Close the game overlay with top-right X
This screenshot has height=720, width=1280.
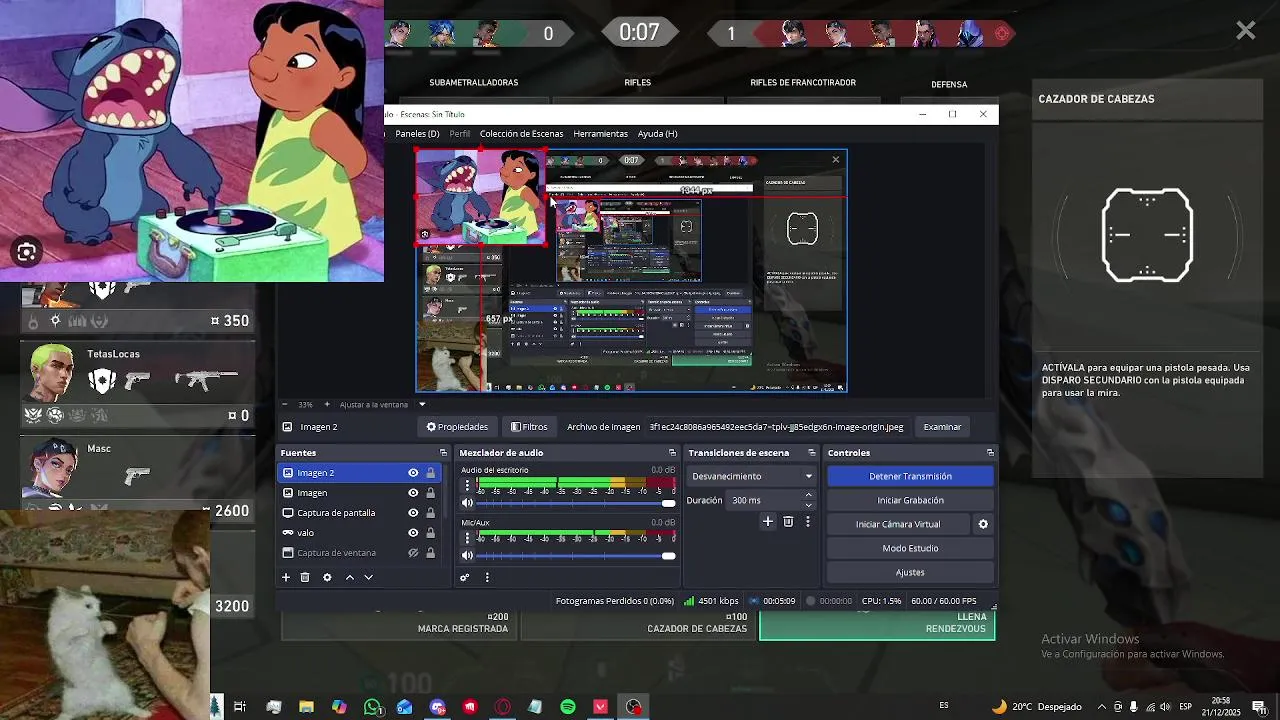coord(1245,31)
